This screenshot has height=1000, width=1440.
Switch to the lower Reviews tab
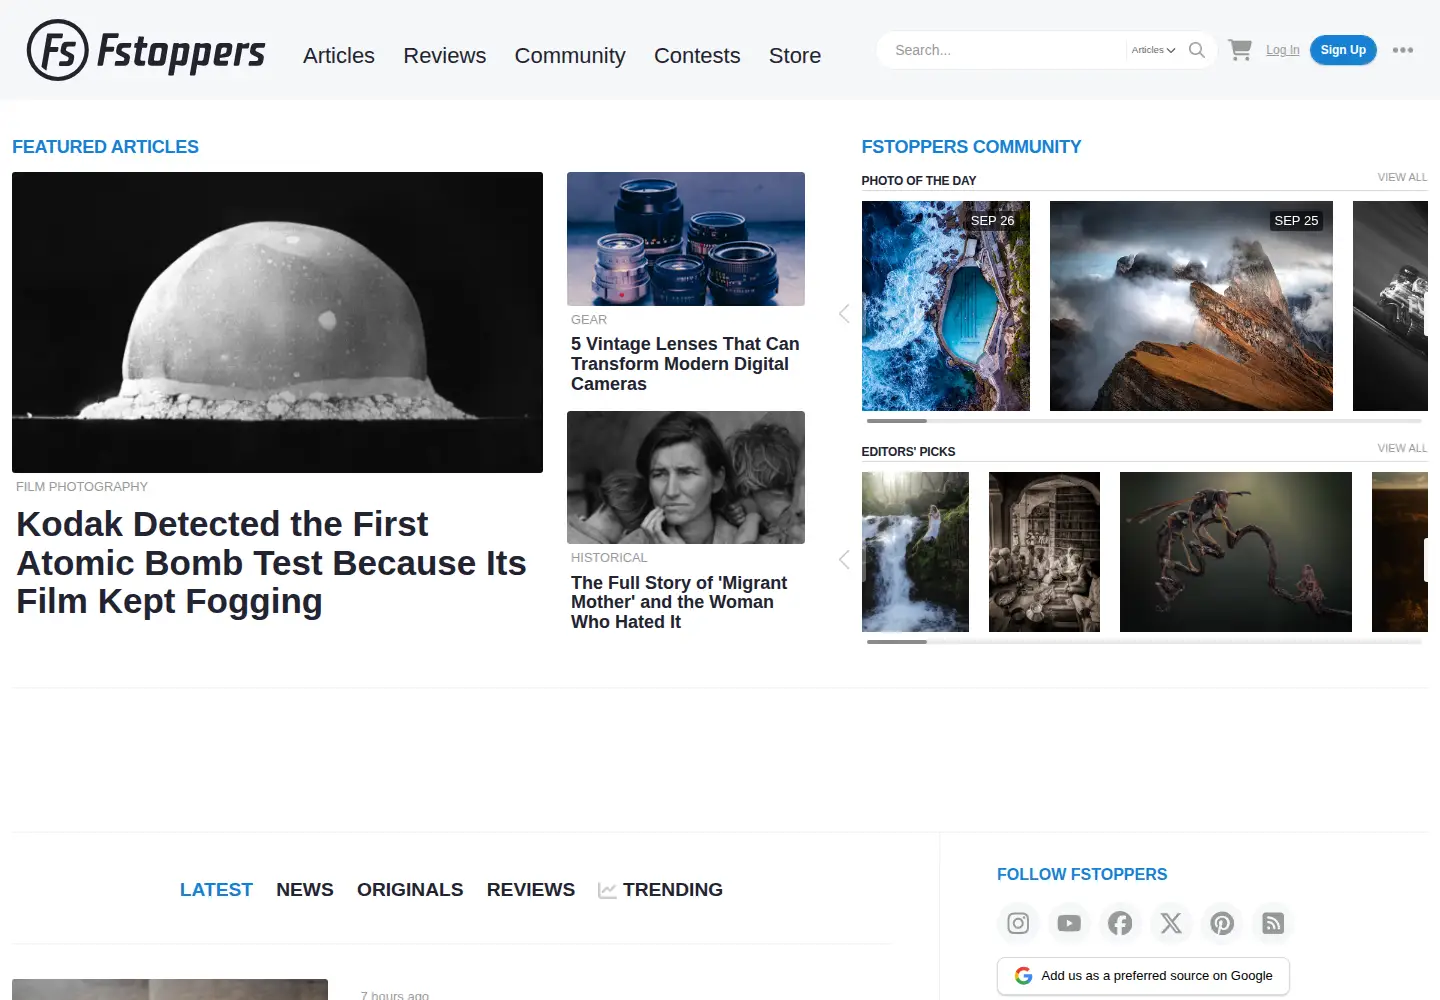click(531, 890)
